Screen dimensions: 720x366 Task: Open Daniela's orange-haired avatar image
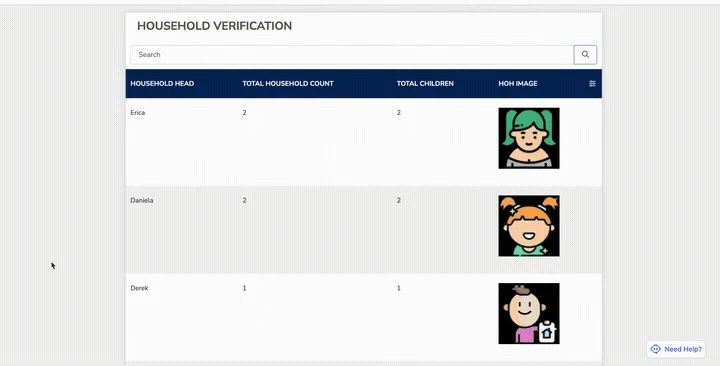click(x=529, y=226)
